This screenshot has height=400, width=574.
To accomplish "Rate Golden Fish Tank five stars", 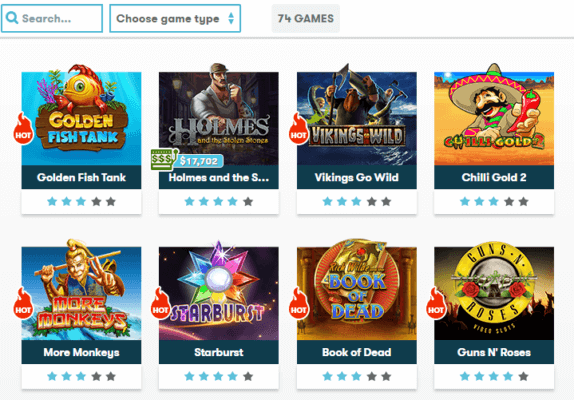I will pyautogui.click(x=111, y=201).
